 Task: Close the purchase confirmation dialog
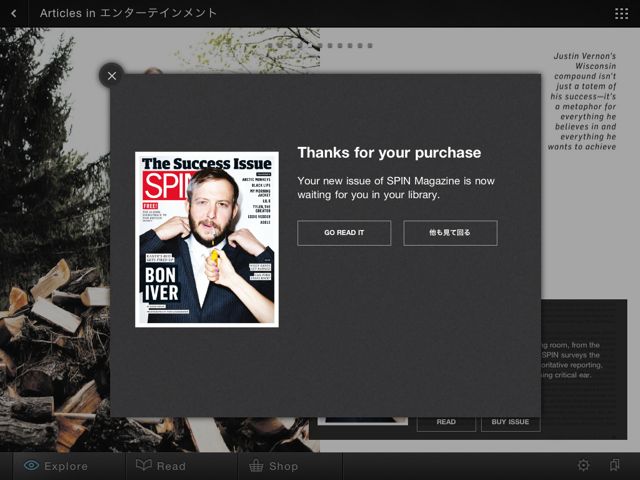tap(111, 76)
